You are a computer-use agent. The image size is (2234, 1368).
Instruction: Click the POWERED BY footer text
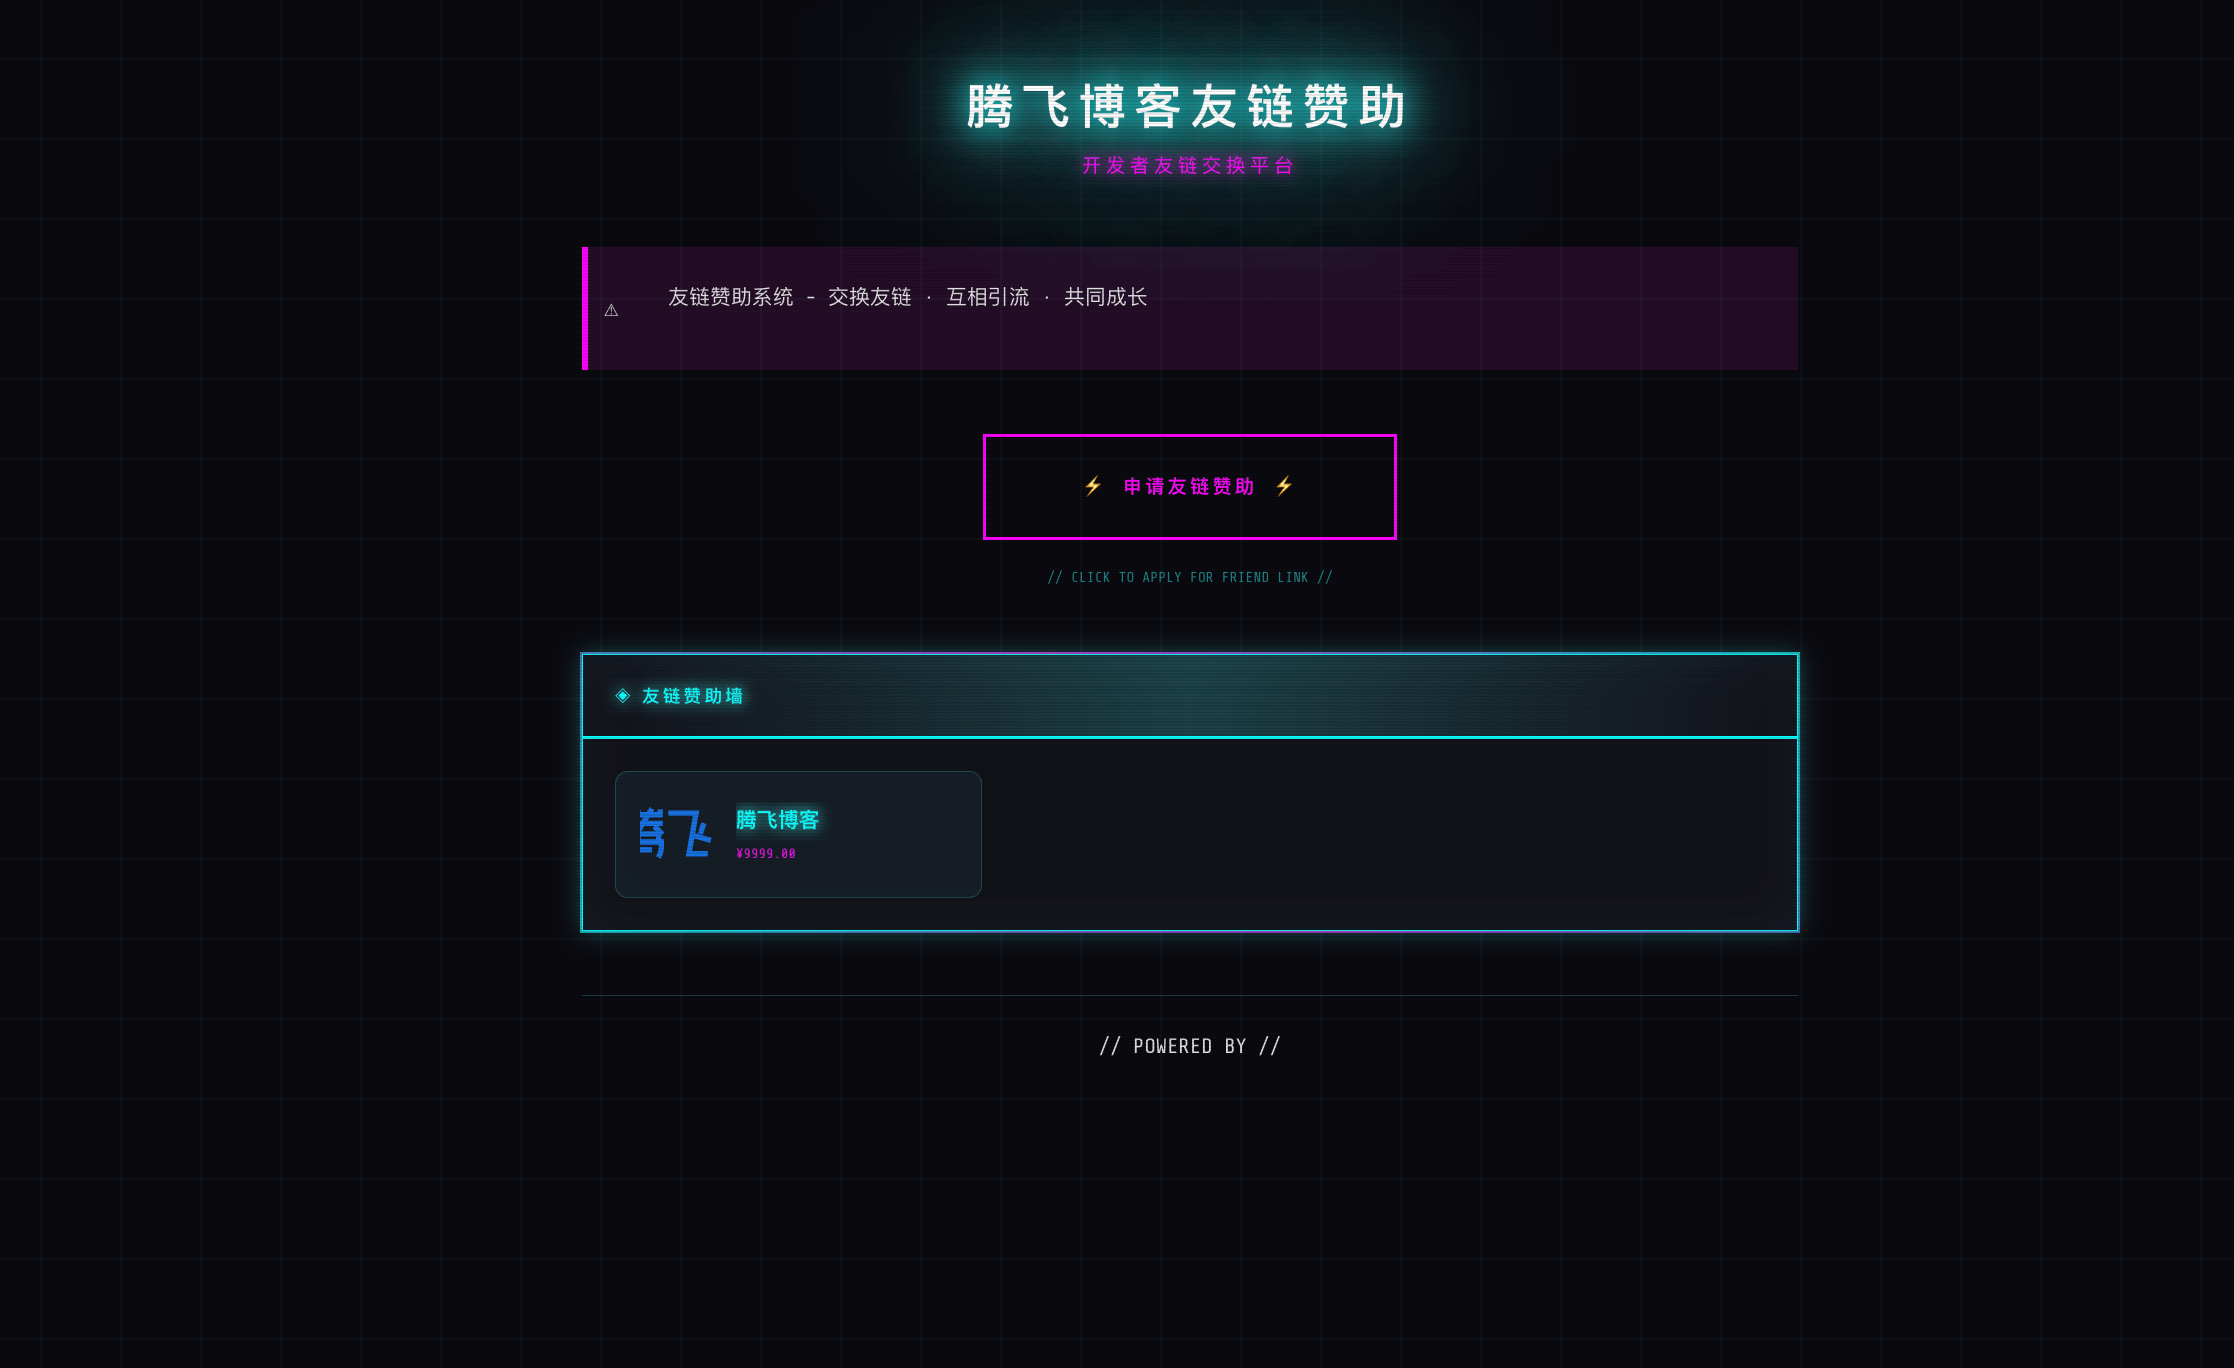(x=1189, y=1046)
